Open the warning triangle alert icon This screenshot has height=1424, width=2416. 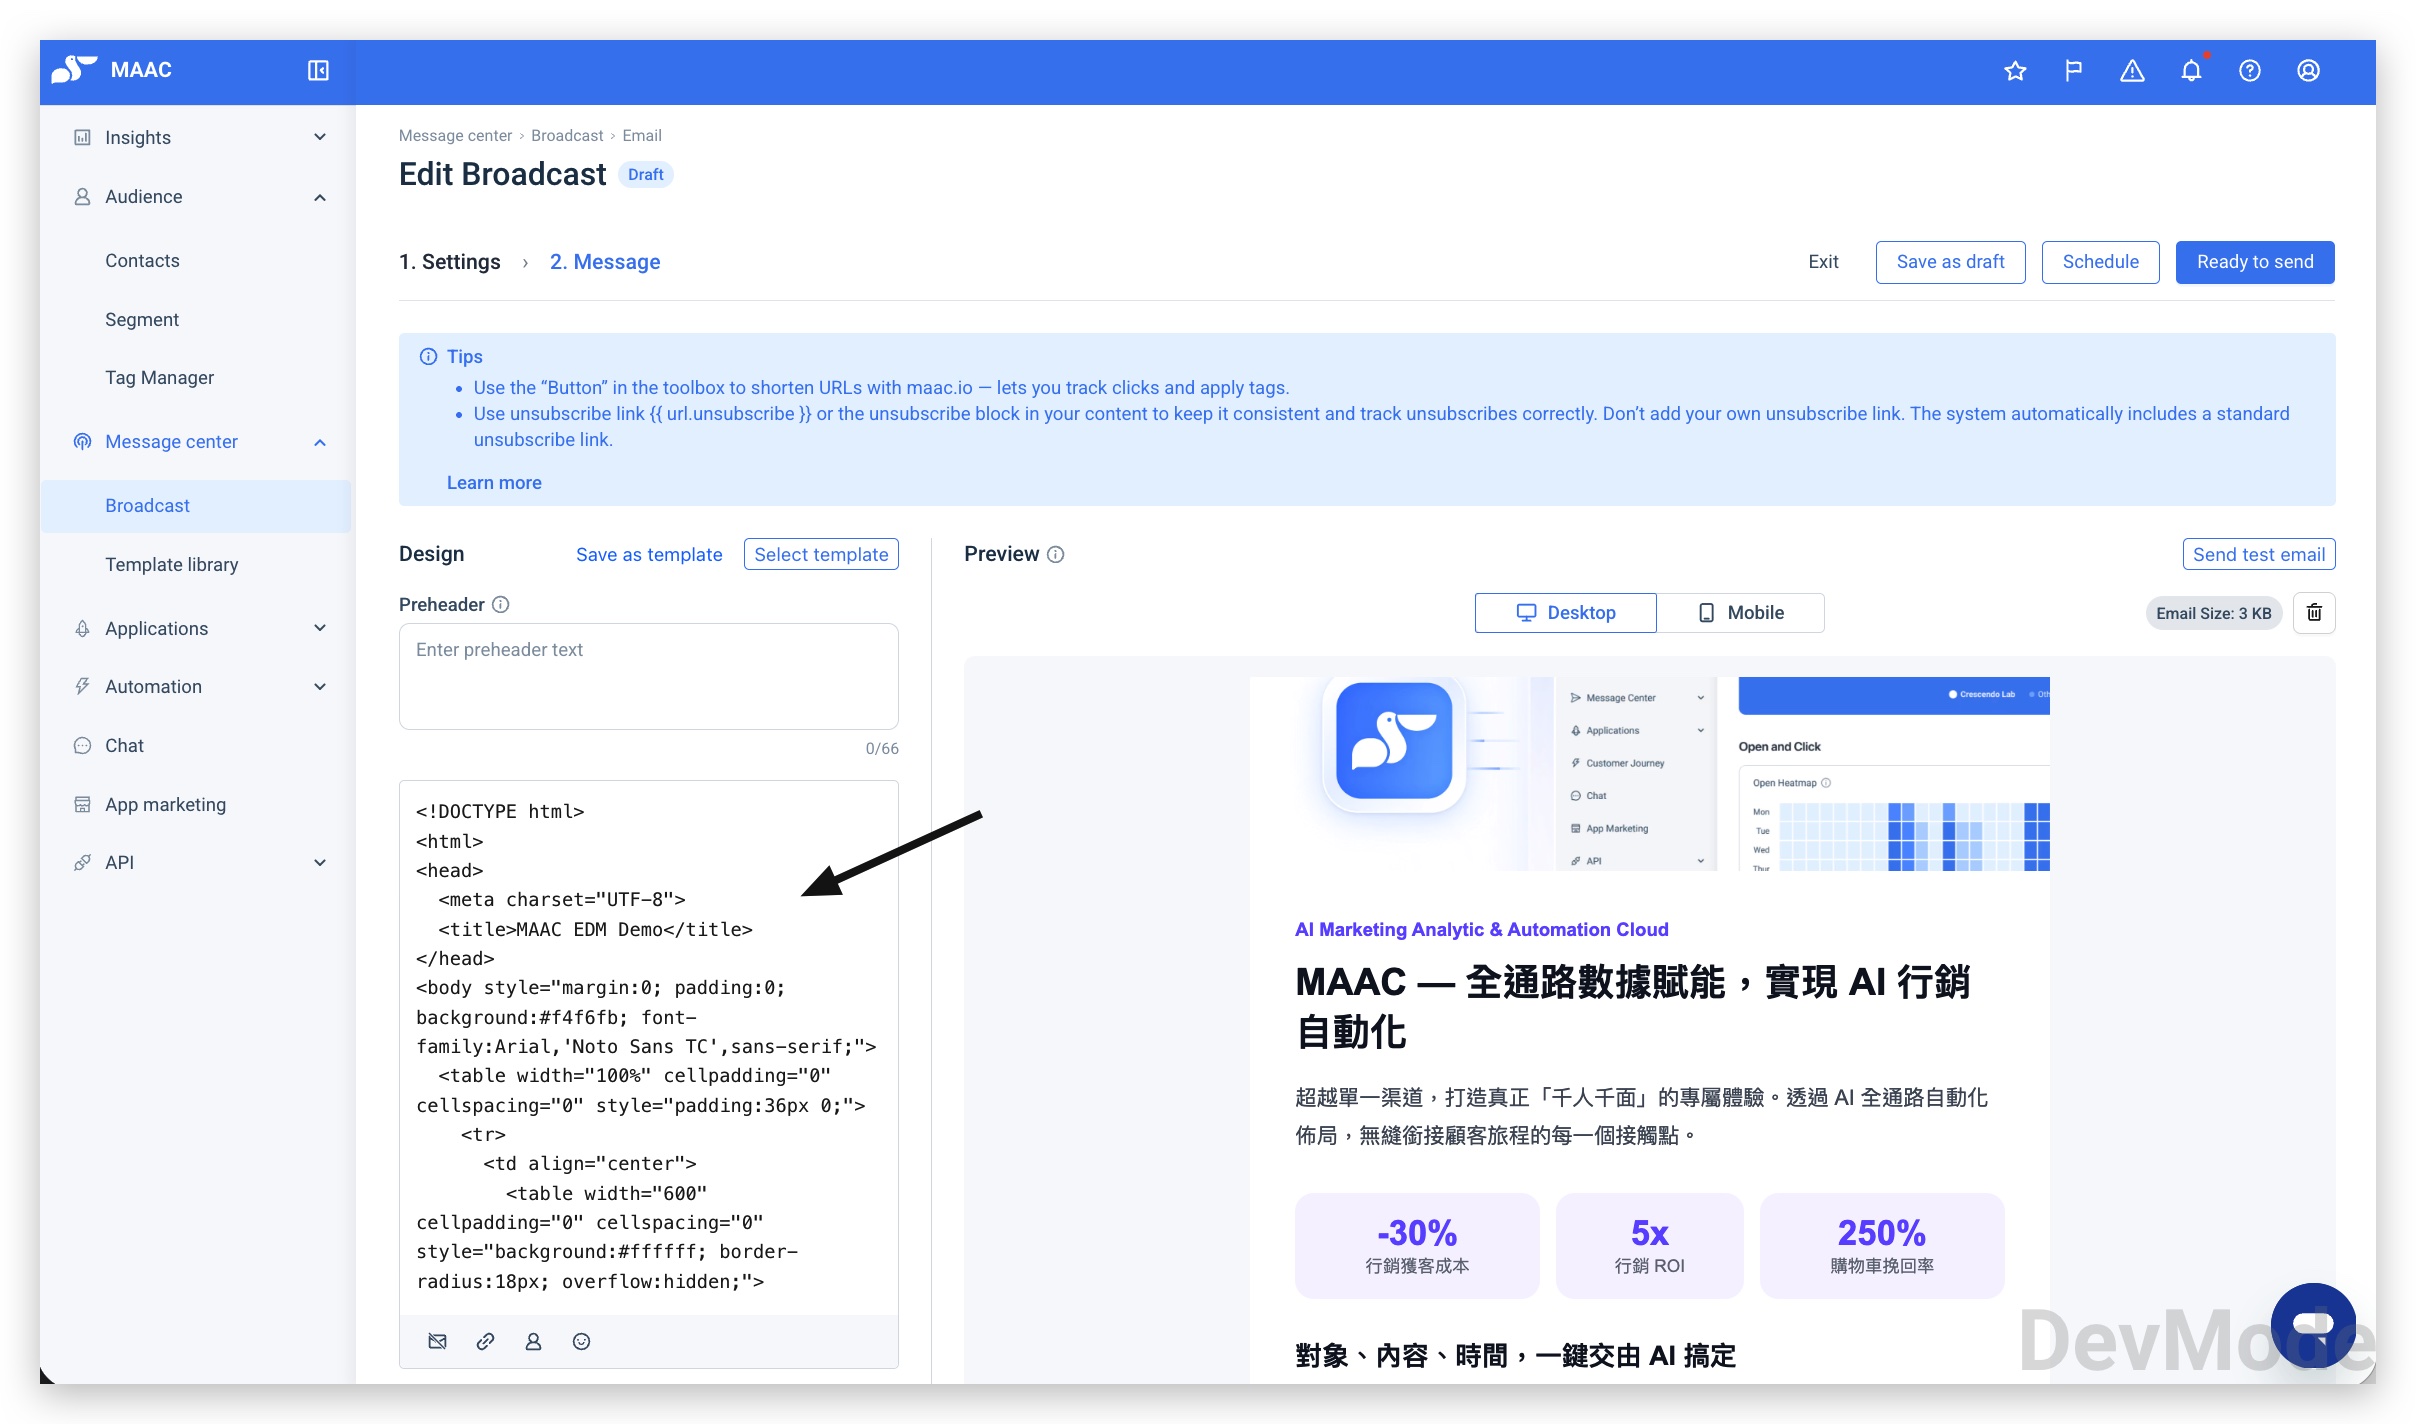tap(2132, 71)
